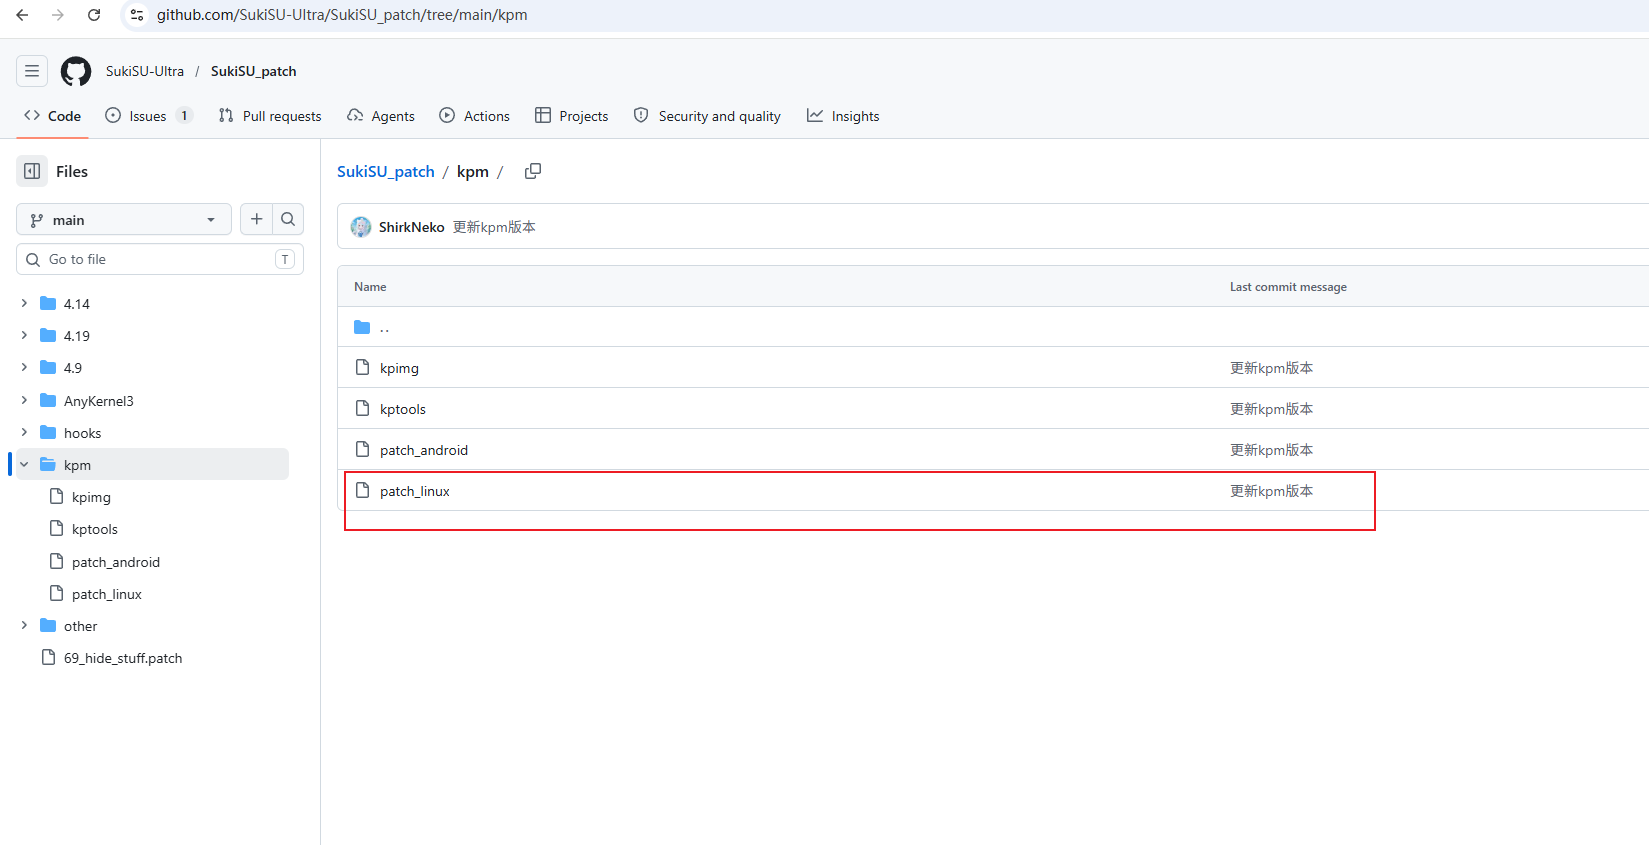
Task: Go forward with the browser forward arrow
Action: coord(58,15)
